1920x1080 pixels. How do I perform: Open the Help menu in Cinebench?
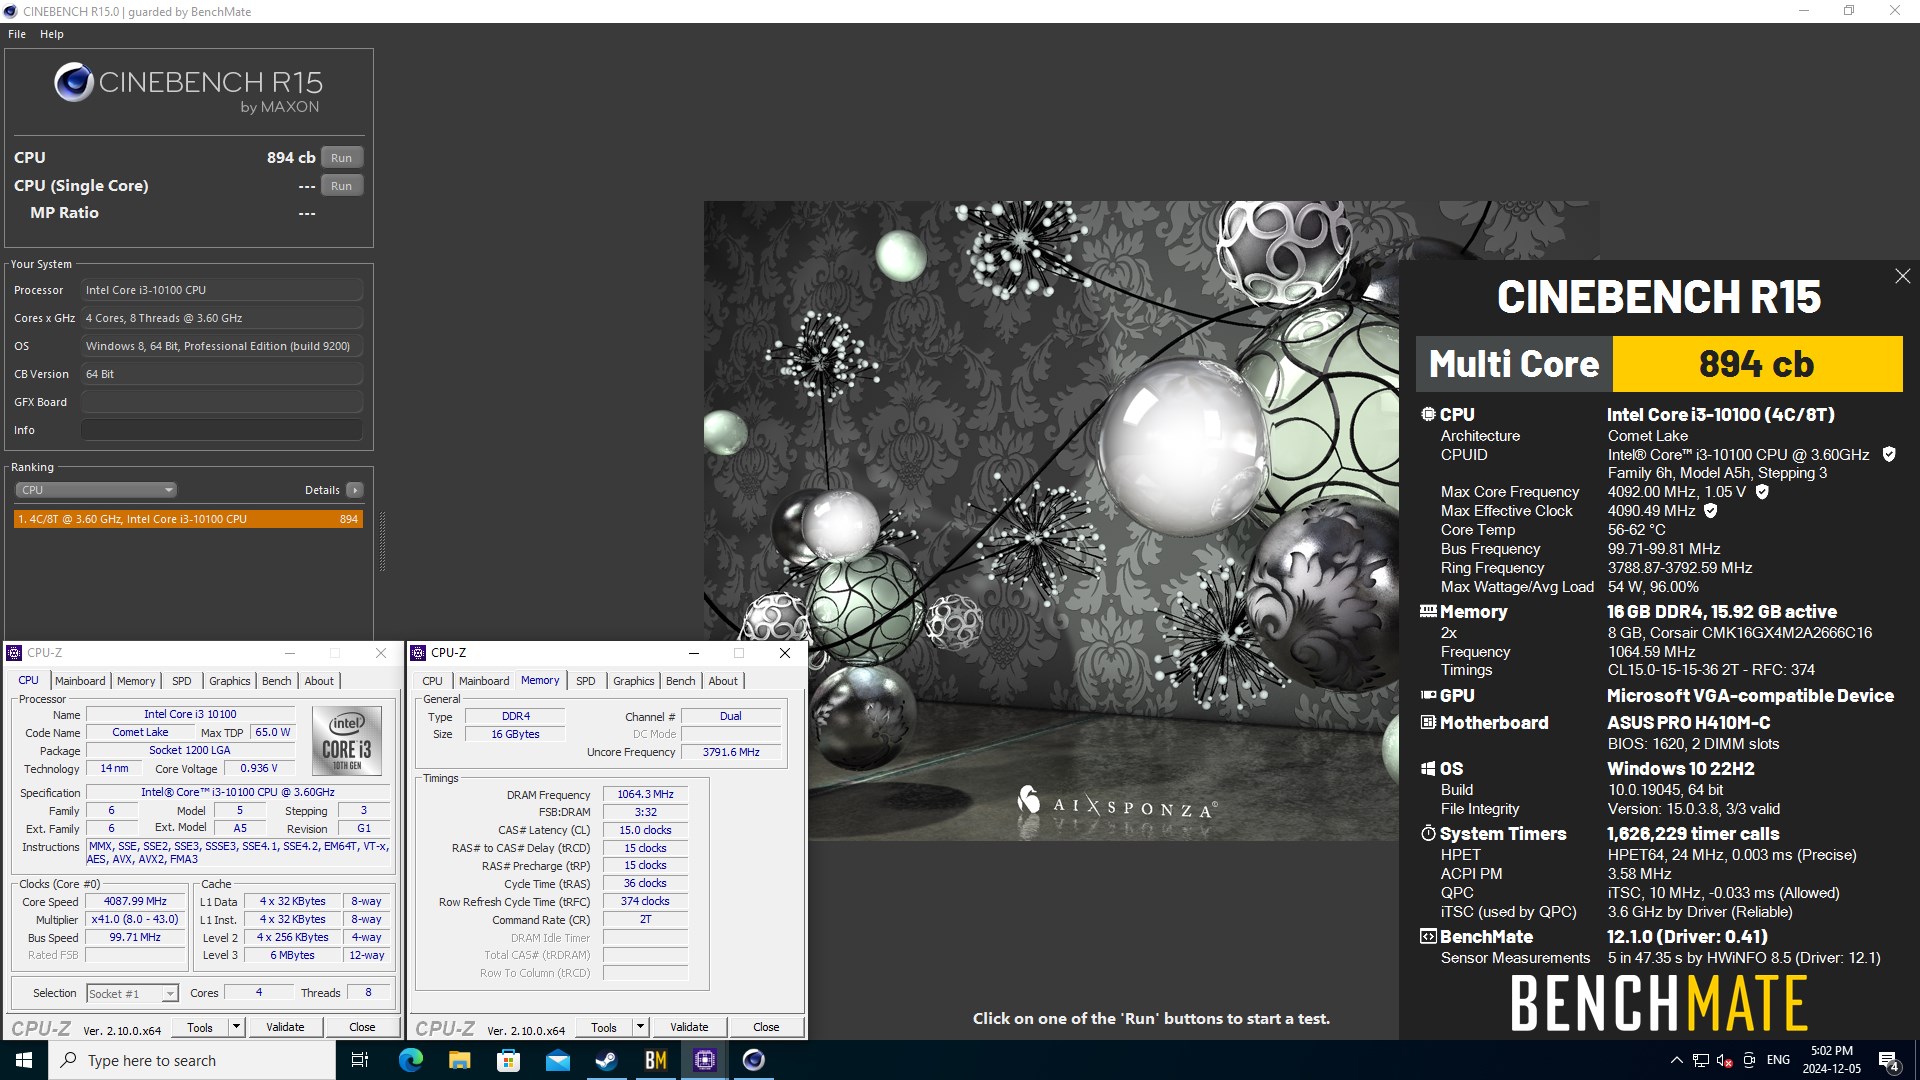click(x=52, y=34)
